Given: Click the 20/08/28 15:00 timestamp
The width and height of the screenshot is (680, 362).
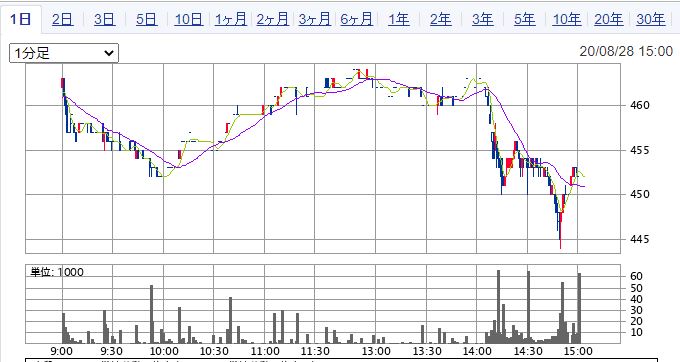Looking at the screenshot, I should 626,51.
